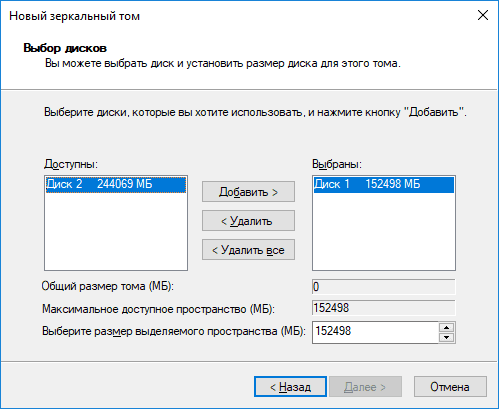Click the Общий размер тома value field
The image size is (499, 409).
click(x=384, y=287)
